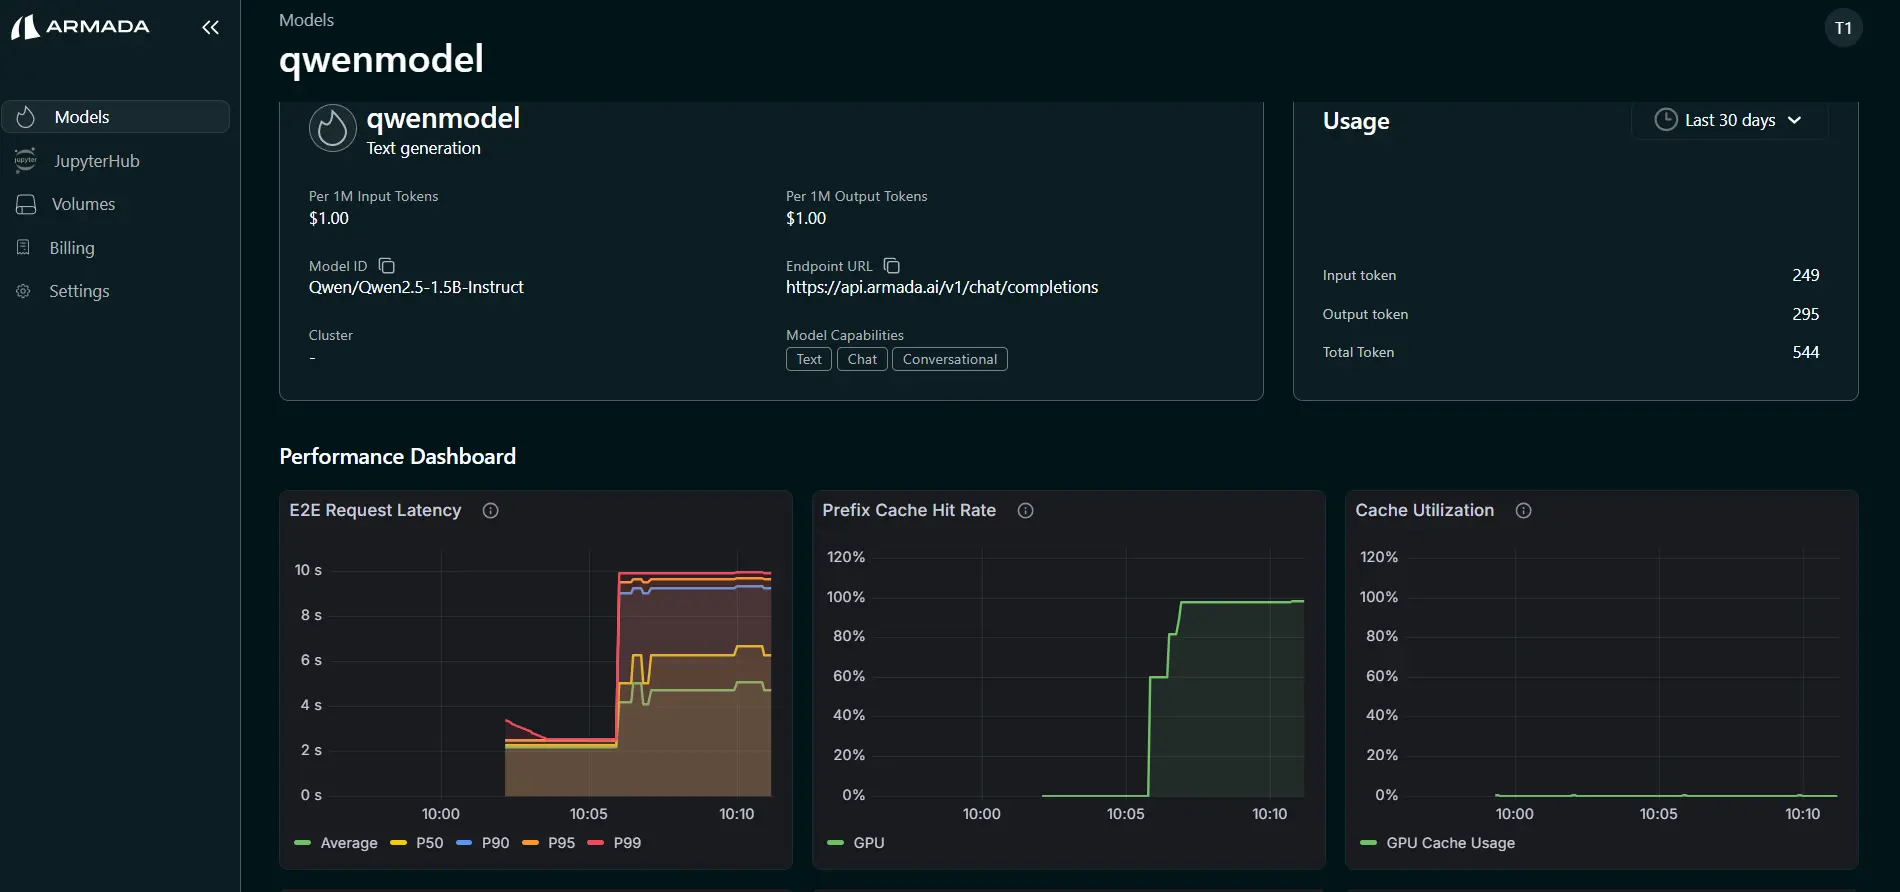Click the Per 1M Input Tokens price $1.00
The width and height of the screenshot is (1900, 892).
(329, 218)
